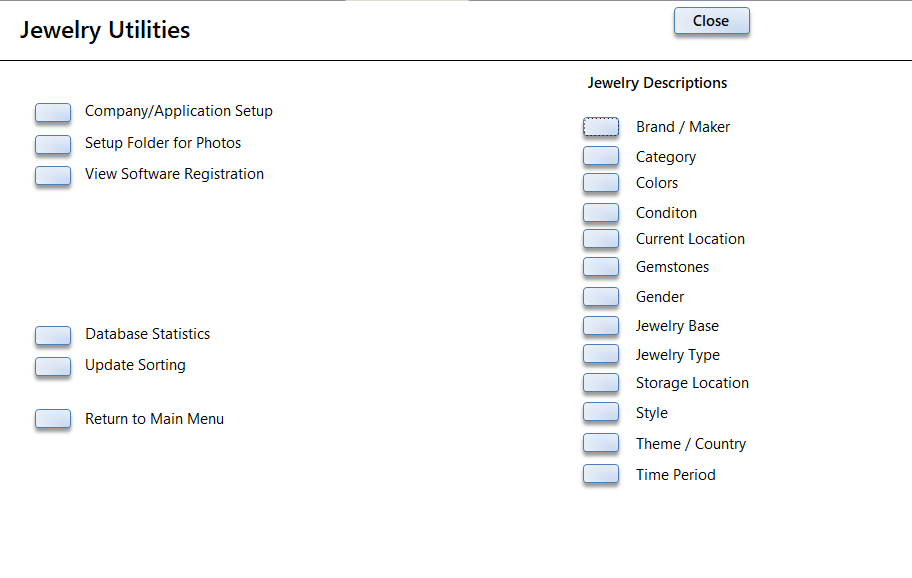Open the Category descriptions list
912x578 pixels.
pyautogui.click(x=601, y=155)
